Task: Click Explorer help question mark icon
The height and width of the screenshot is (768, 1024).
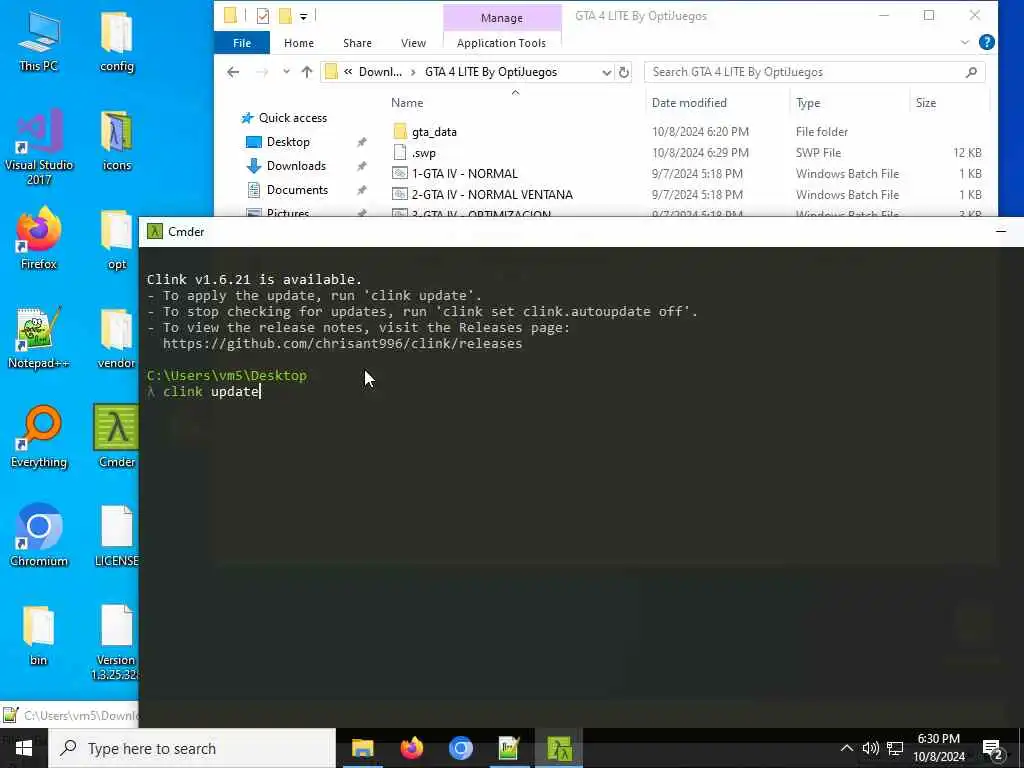Action: pos(987,42)
